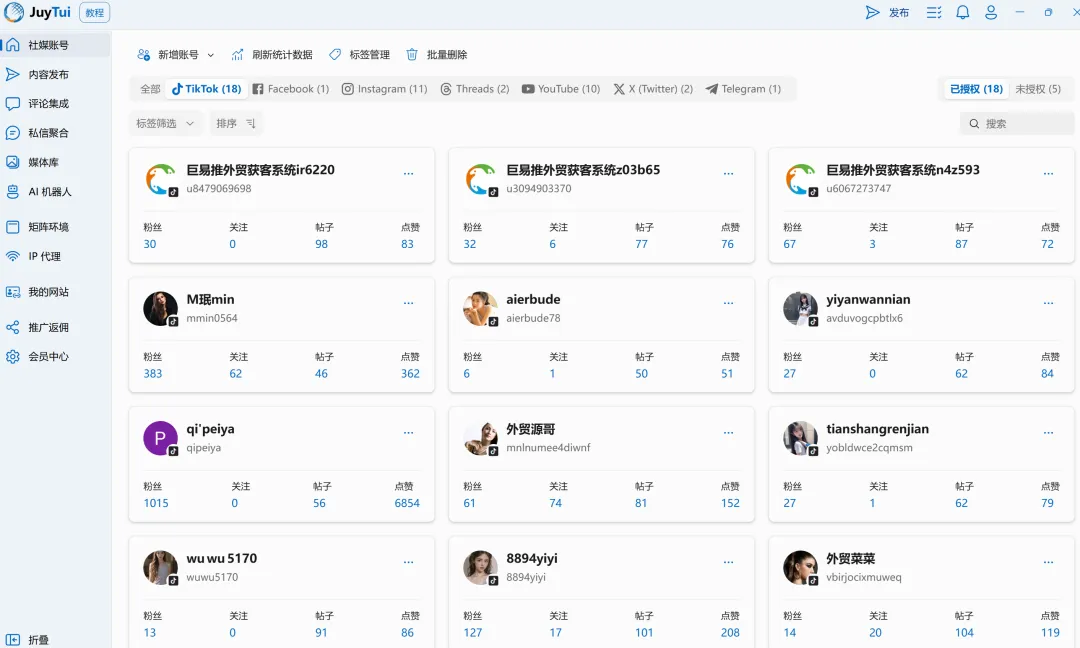
Task: Select the YouTube (10) tab
Action: [x=560, y=89]
